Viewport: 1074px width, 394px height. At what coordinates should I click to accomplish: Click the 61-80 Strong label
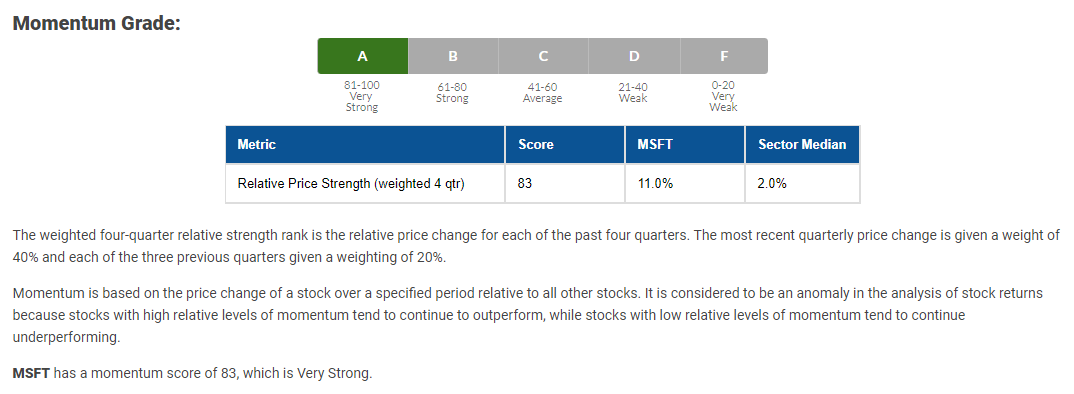point(452,93)
